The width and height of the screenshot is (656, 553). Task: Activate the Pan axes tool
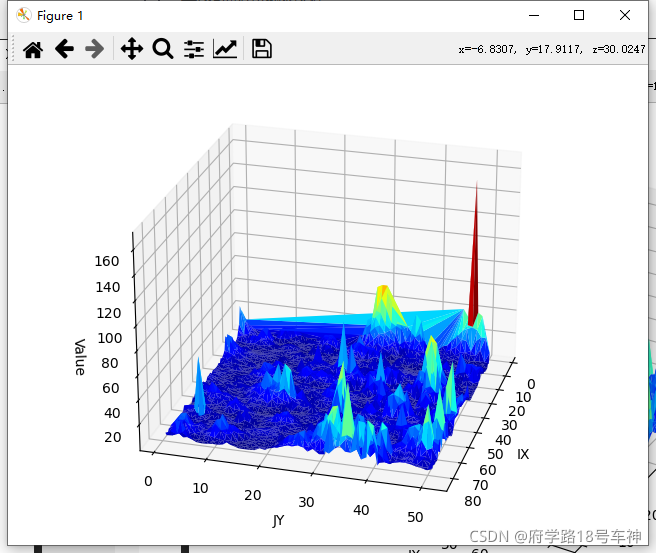[x=132, y=49]
